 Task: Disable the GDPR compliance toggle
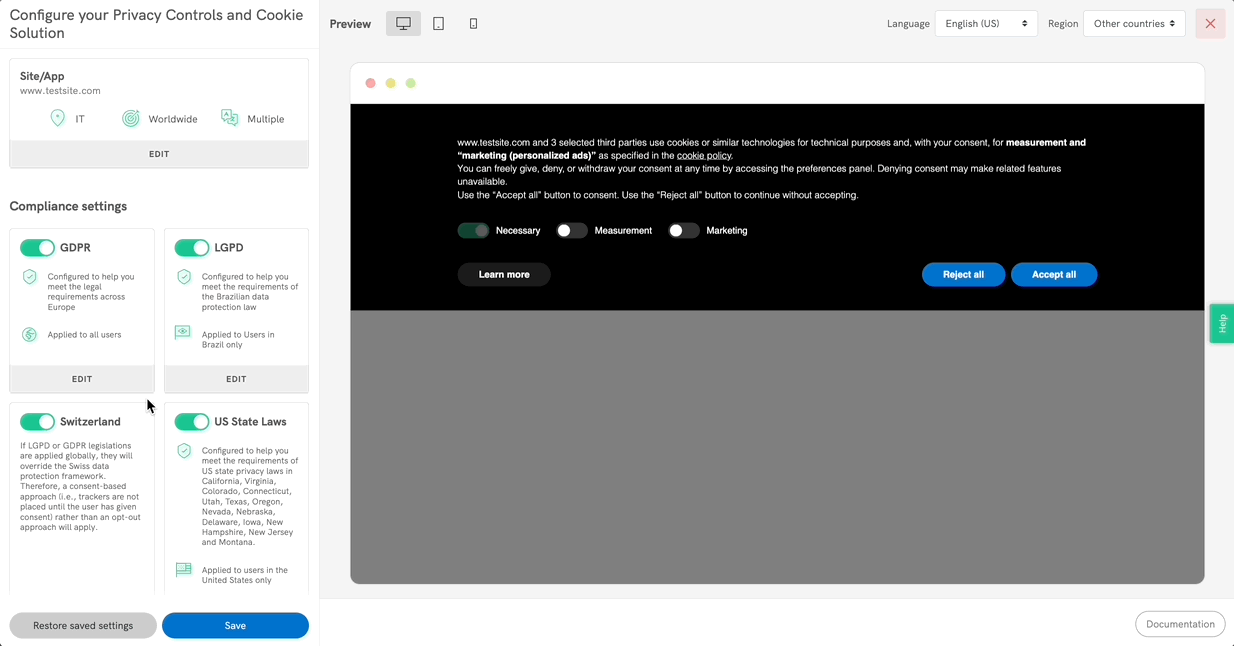click(x=38, y=247)
